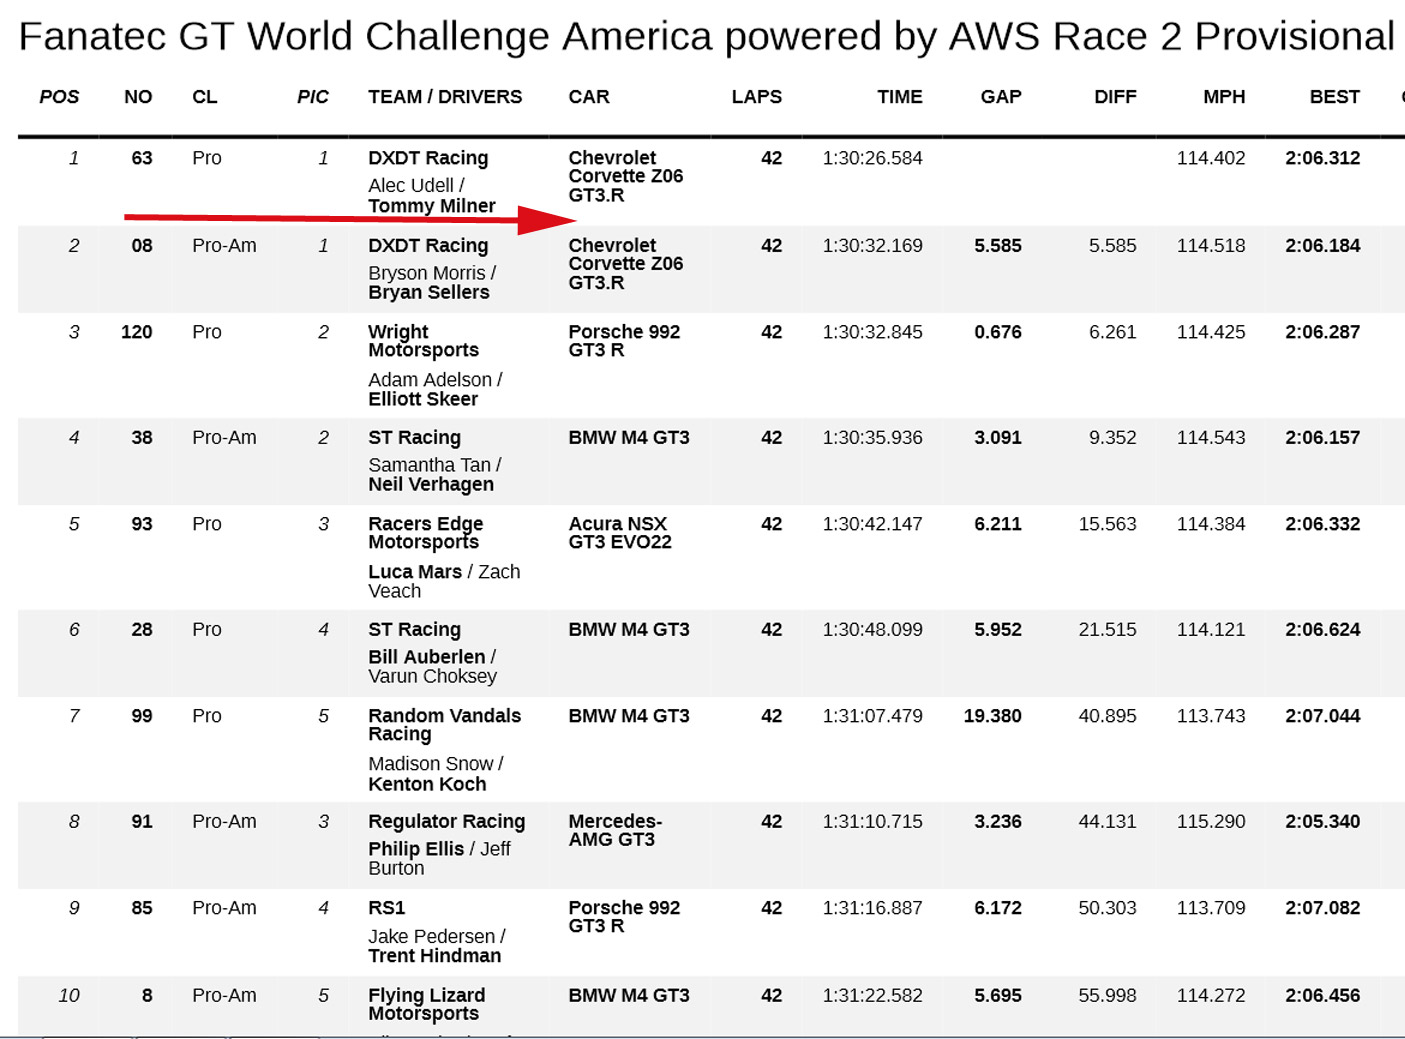Click the NO column header

pos(138,97)
